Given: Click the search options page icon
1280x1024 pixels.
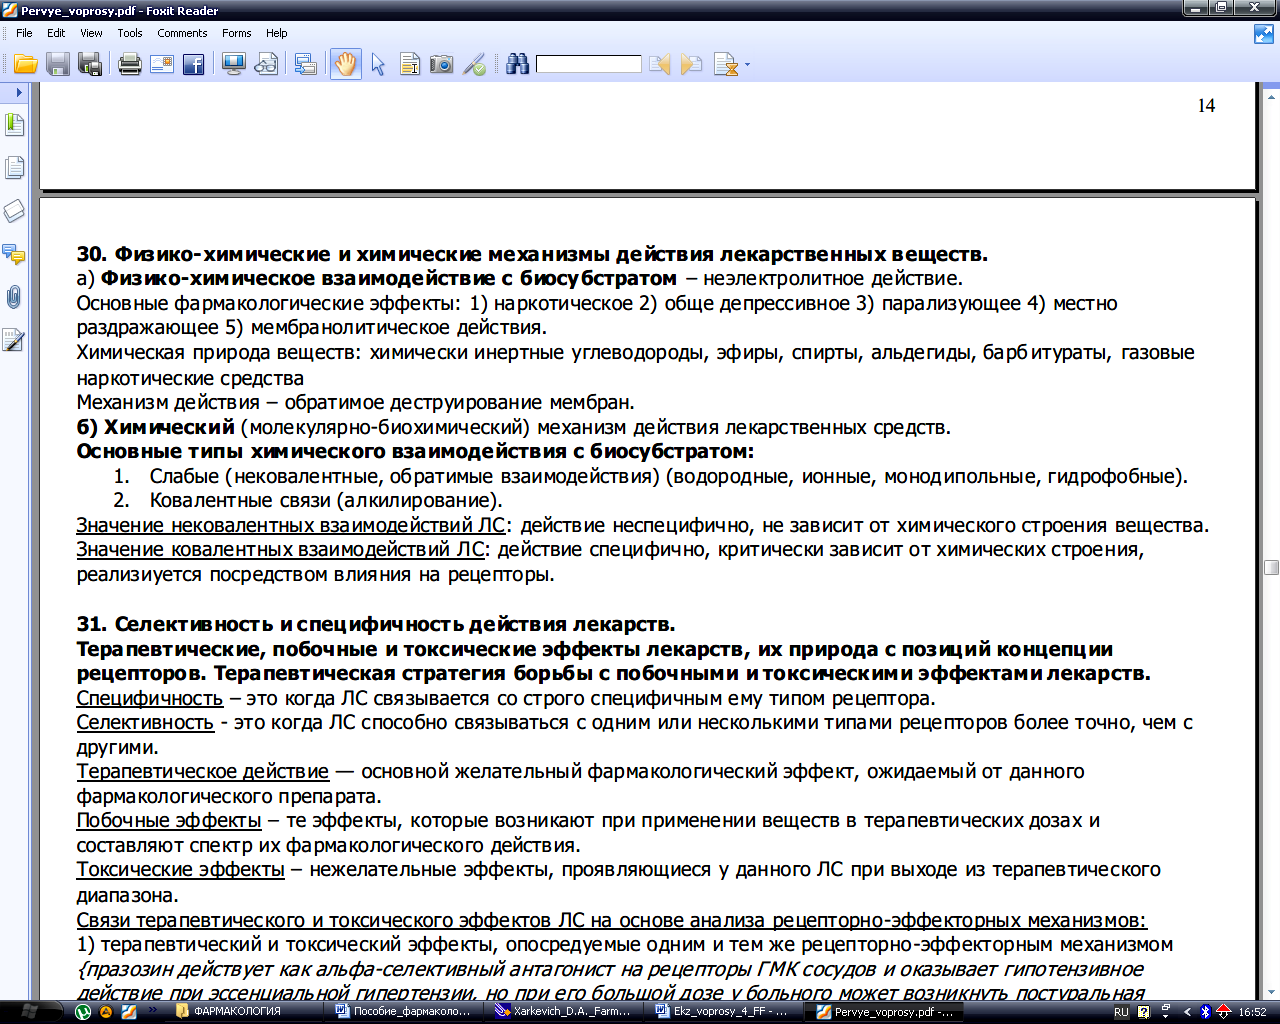Looking at the screenshot, I should 726,65.
